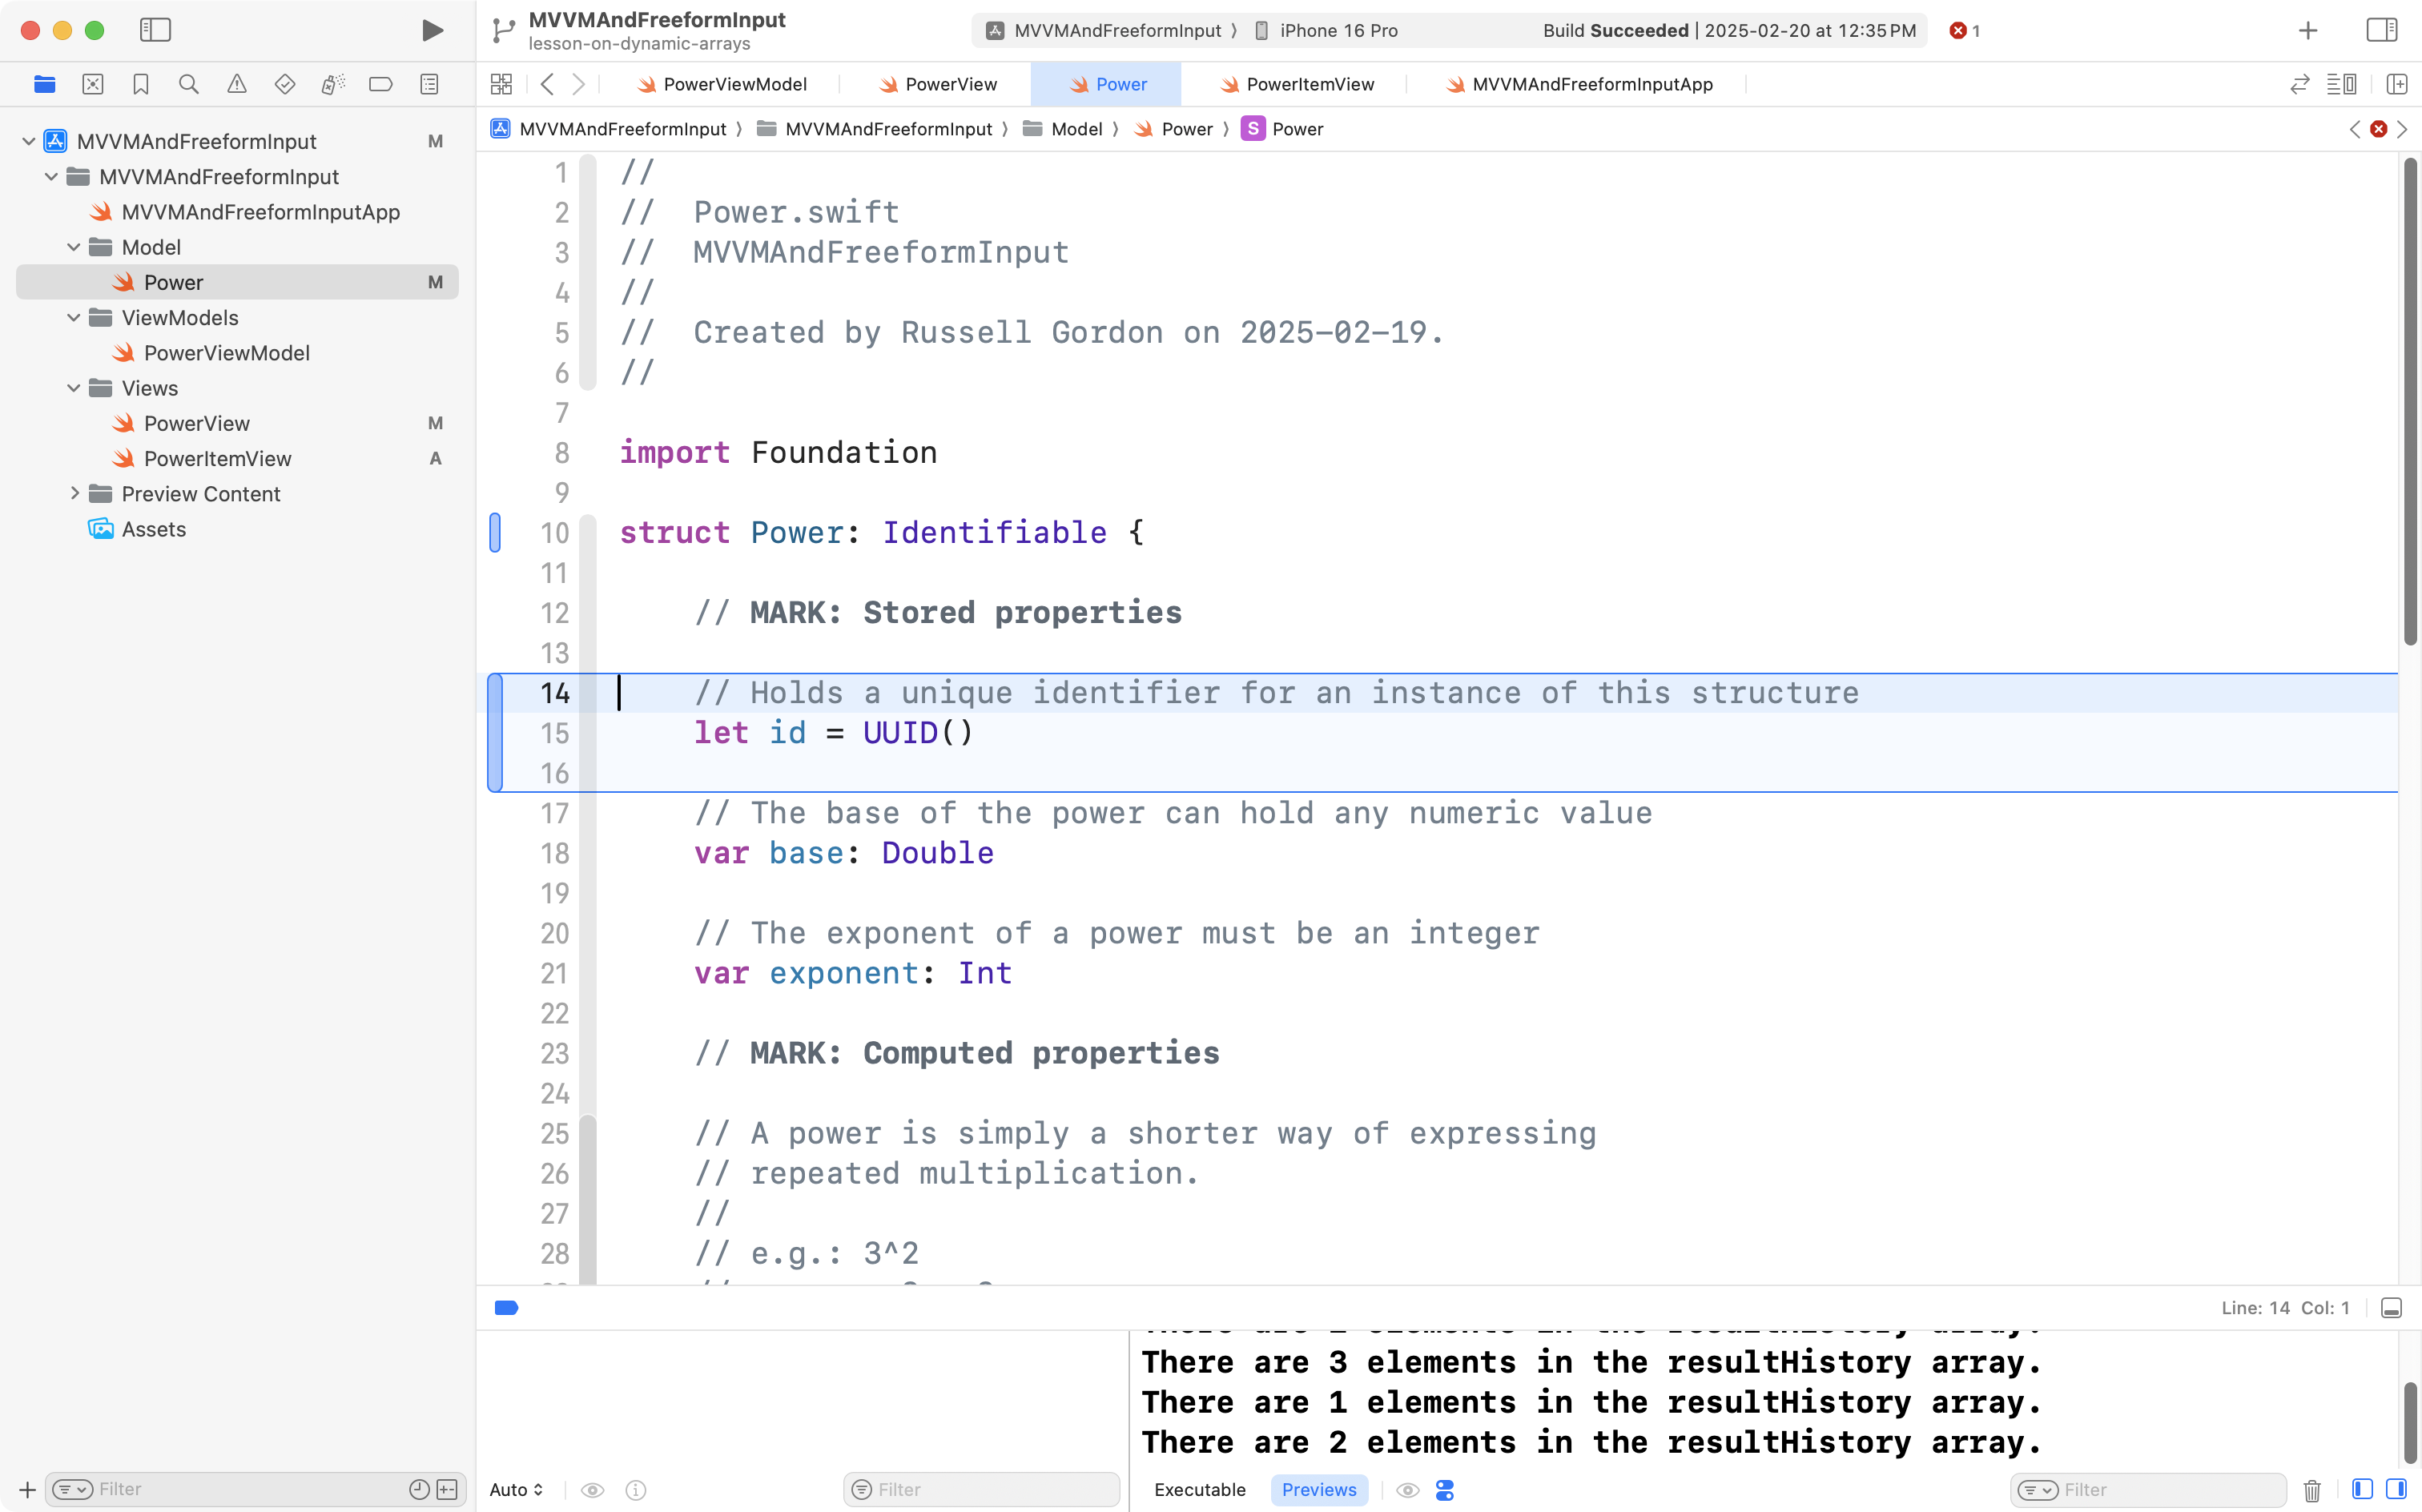Expand the Preview Content folder
The image size is (2422, 1512).
74,494
